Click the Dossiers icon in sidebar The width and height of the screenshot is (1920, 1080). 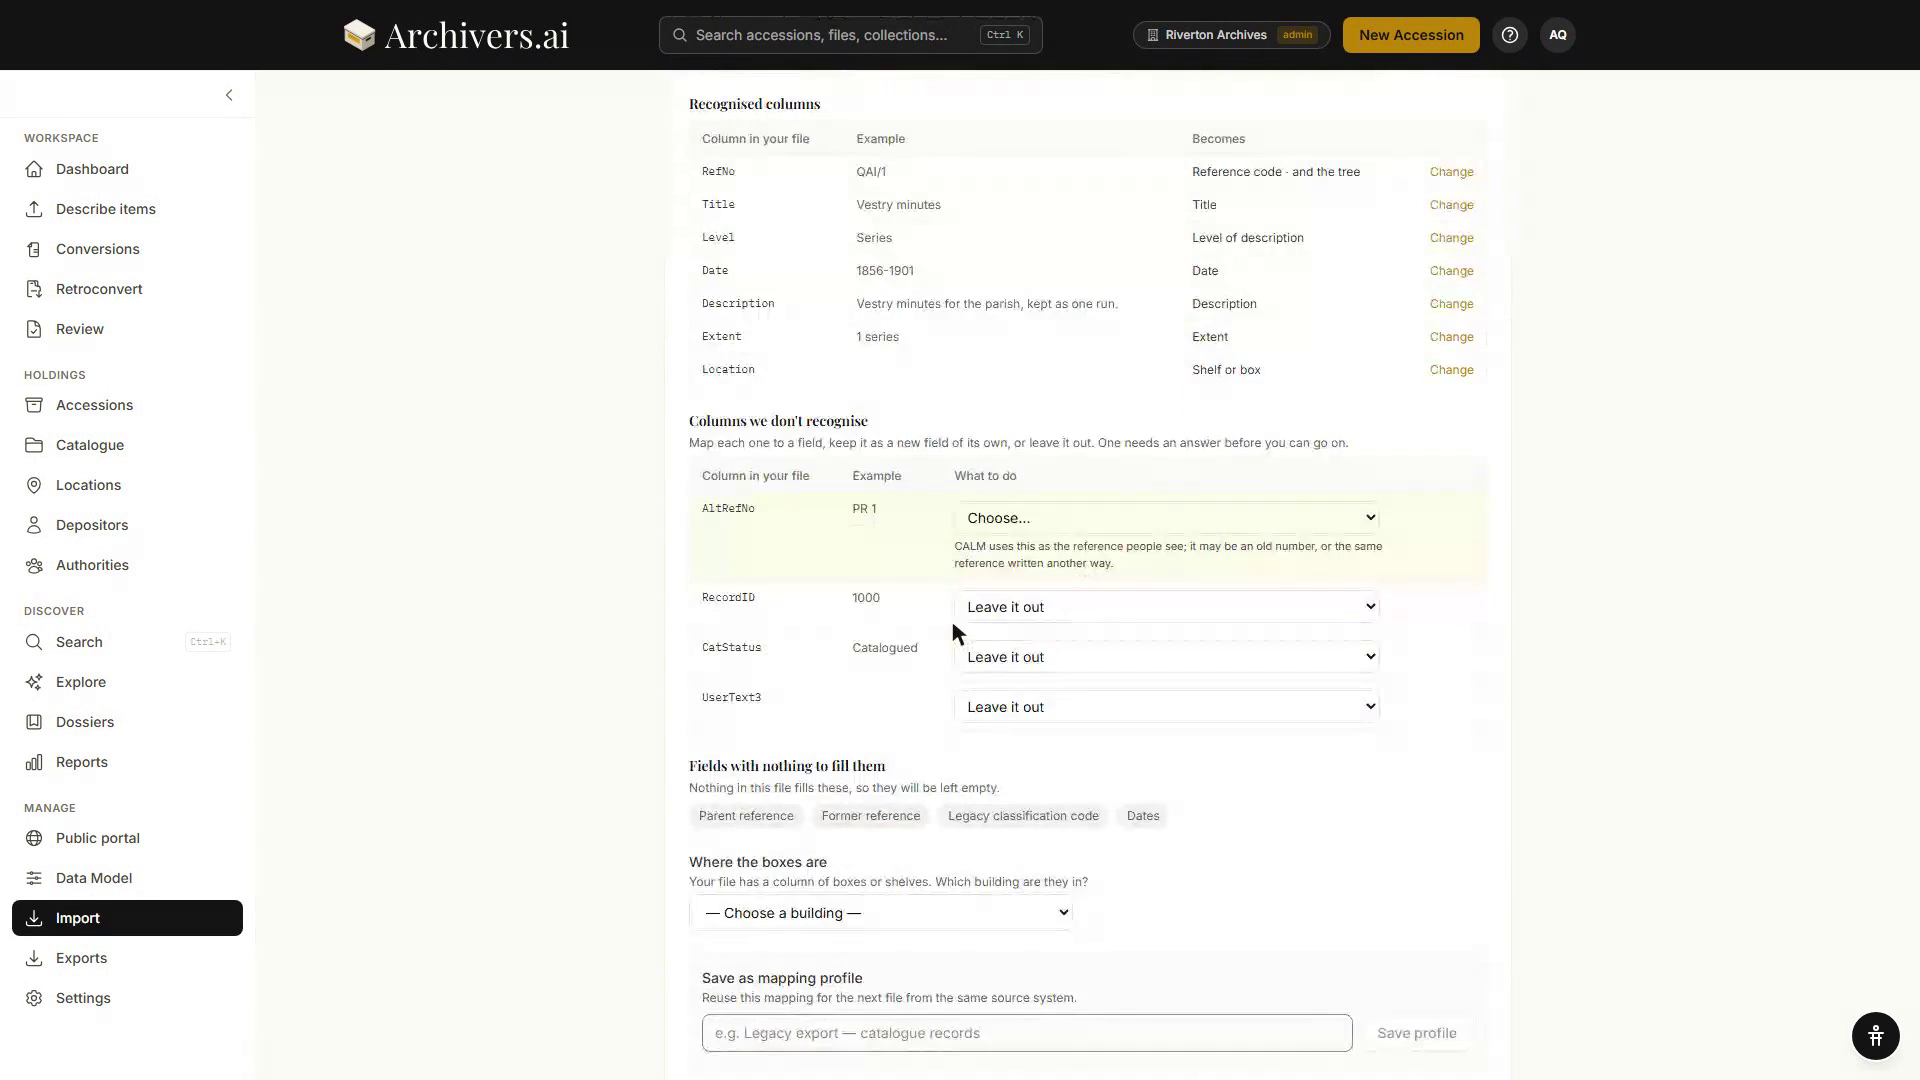click(34, 722)
